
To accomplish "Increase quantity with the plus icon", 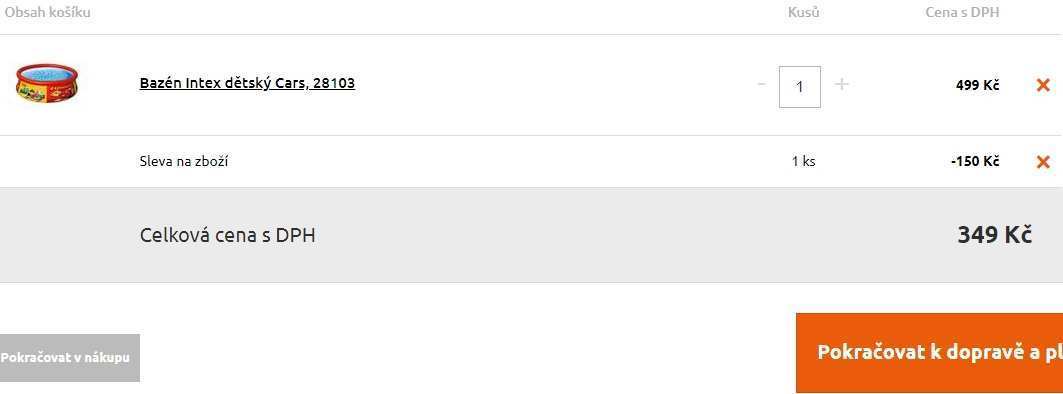I will point(841,84).
